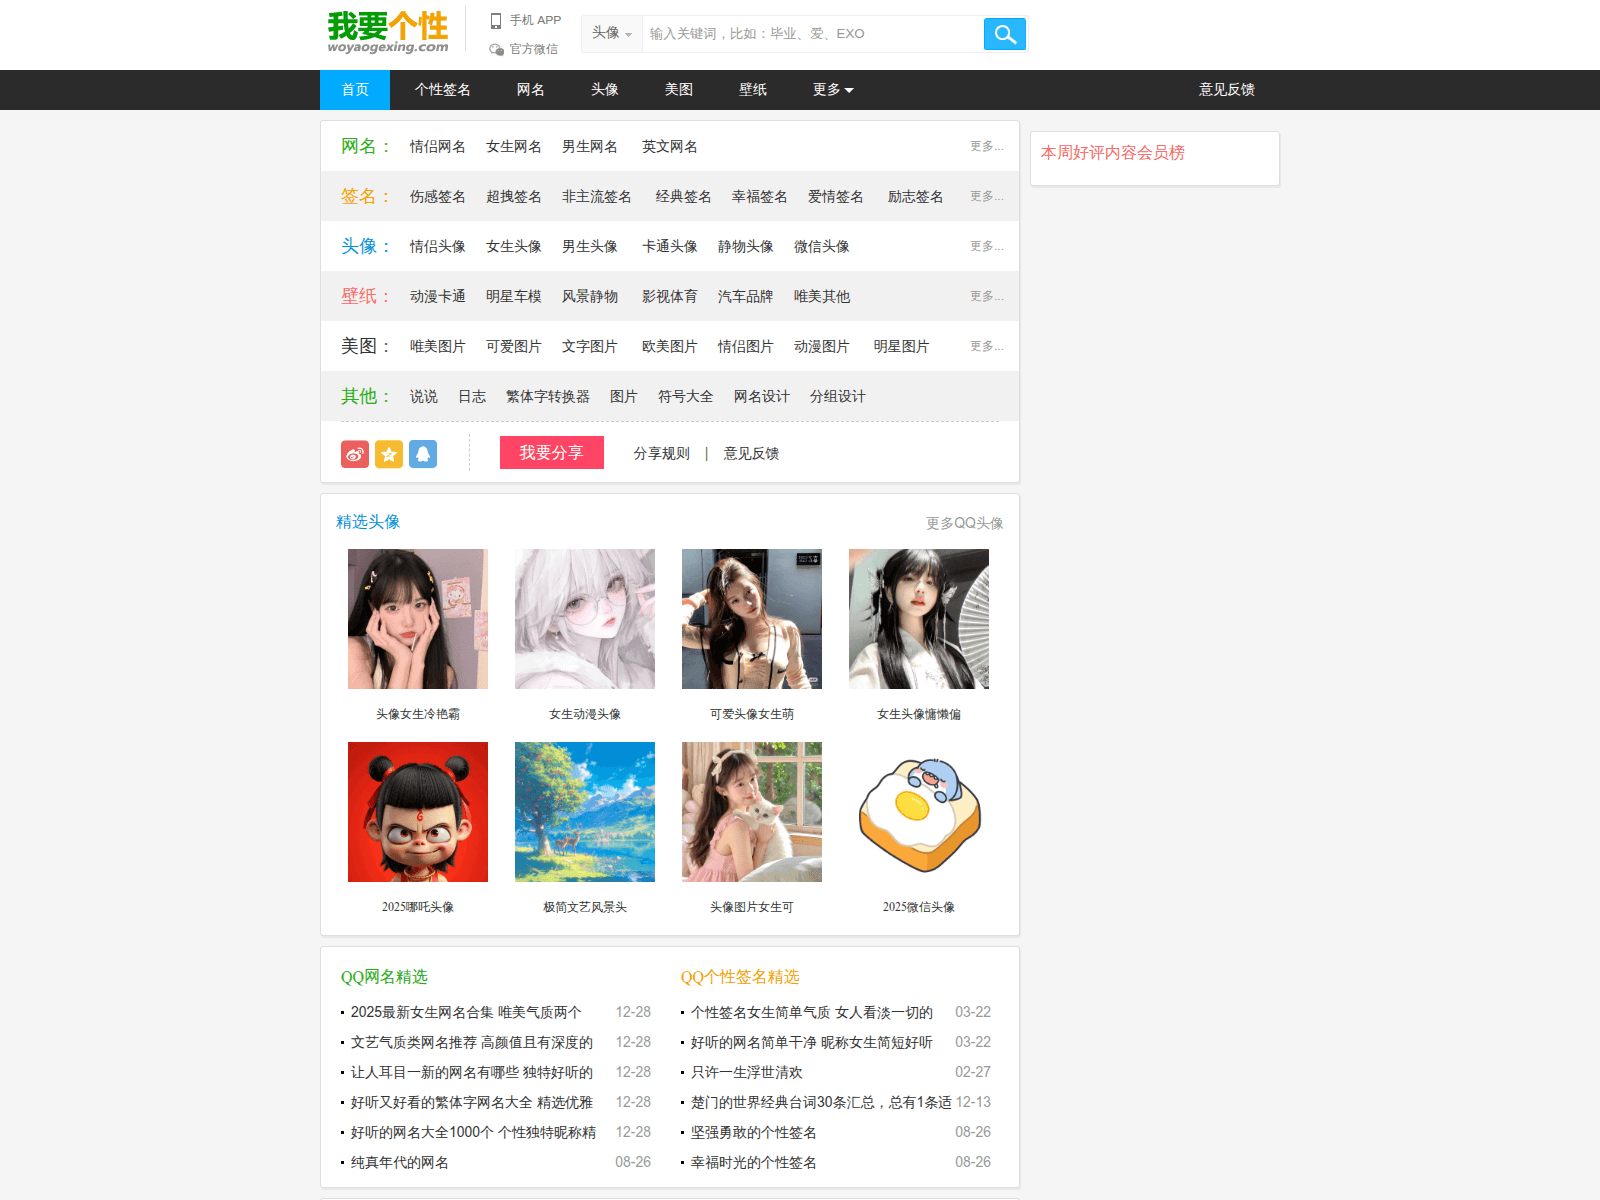Share via the red Weibo icon
Viewport: 1600px width, 1200px height.
355,454
